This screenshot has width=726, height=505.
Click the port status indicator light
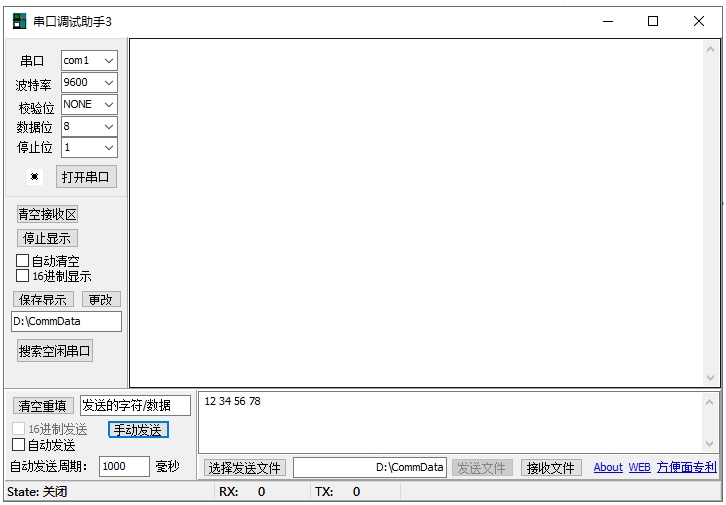[x=35, y=177]
